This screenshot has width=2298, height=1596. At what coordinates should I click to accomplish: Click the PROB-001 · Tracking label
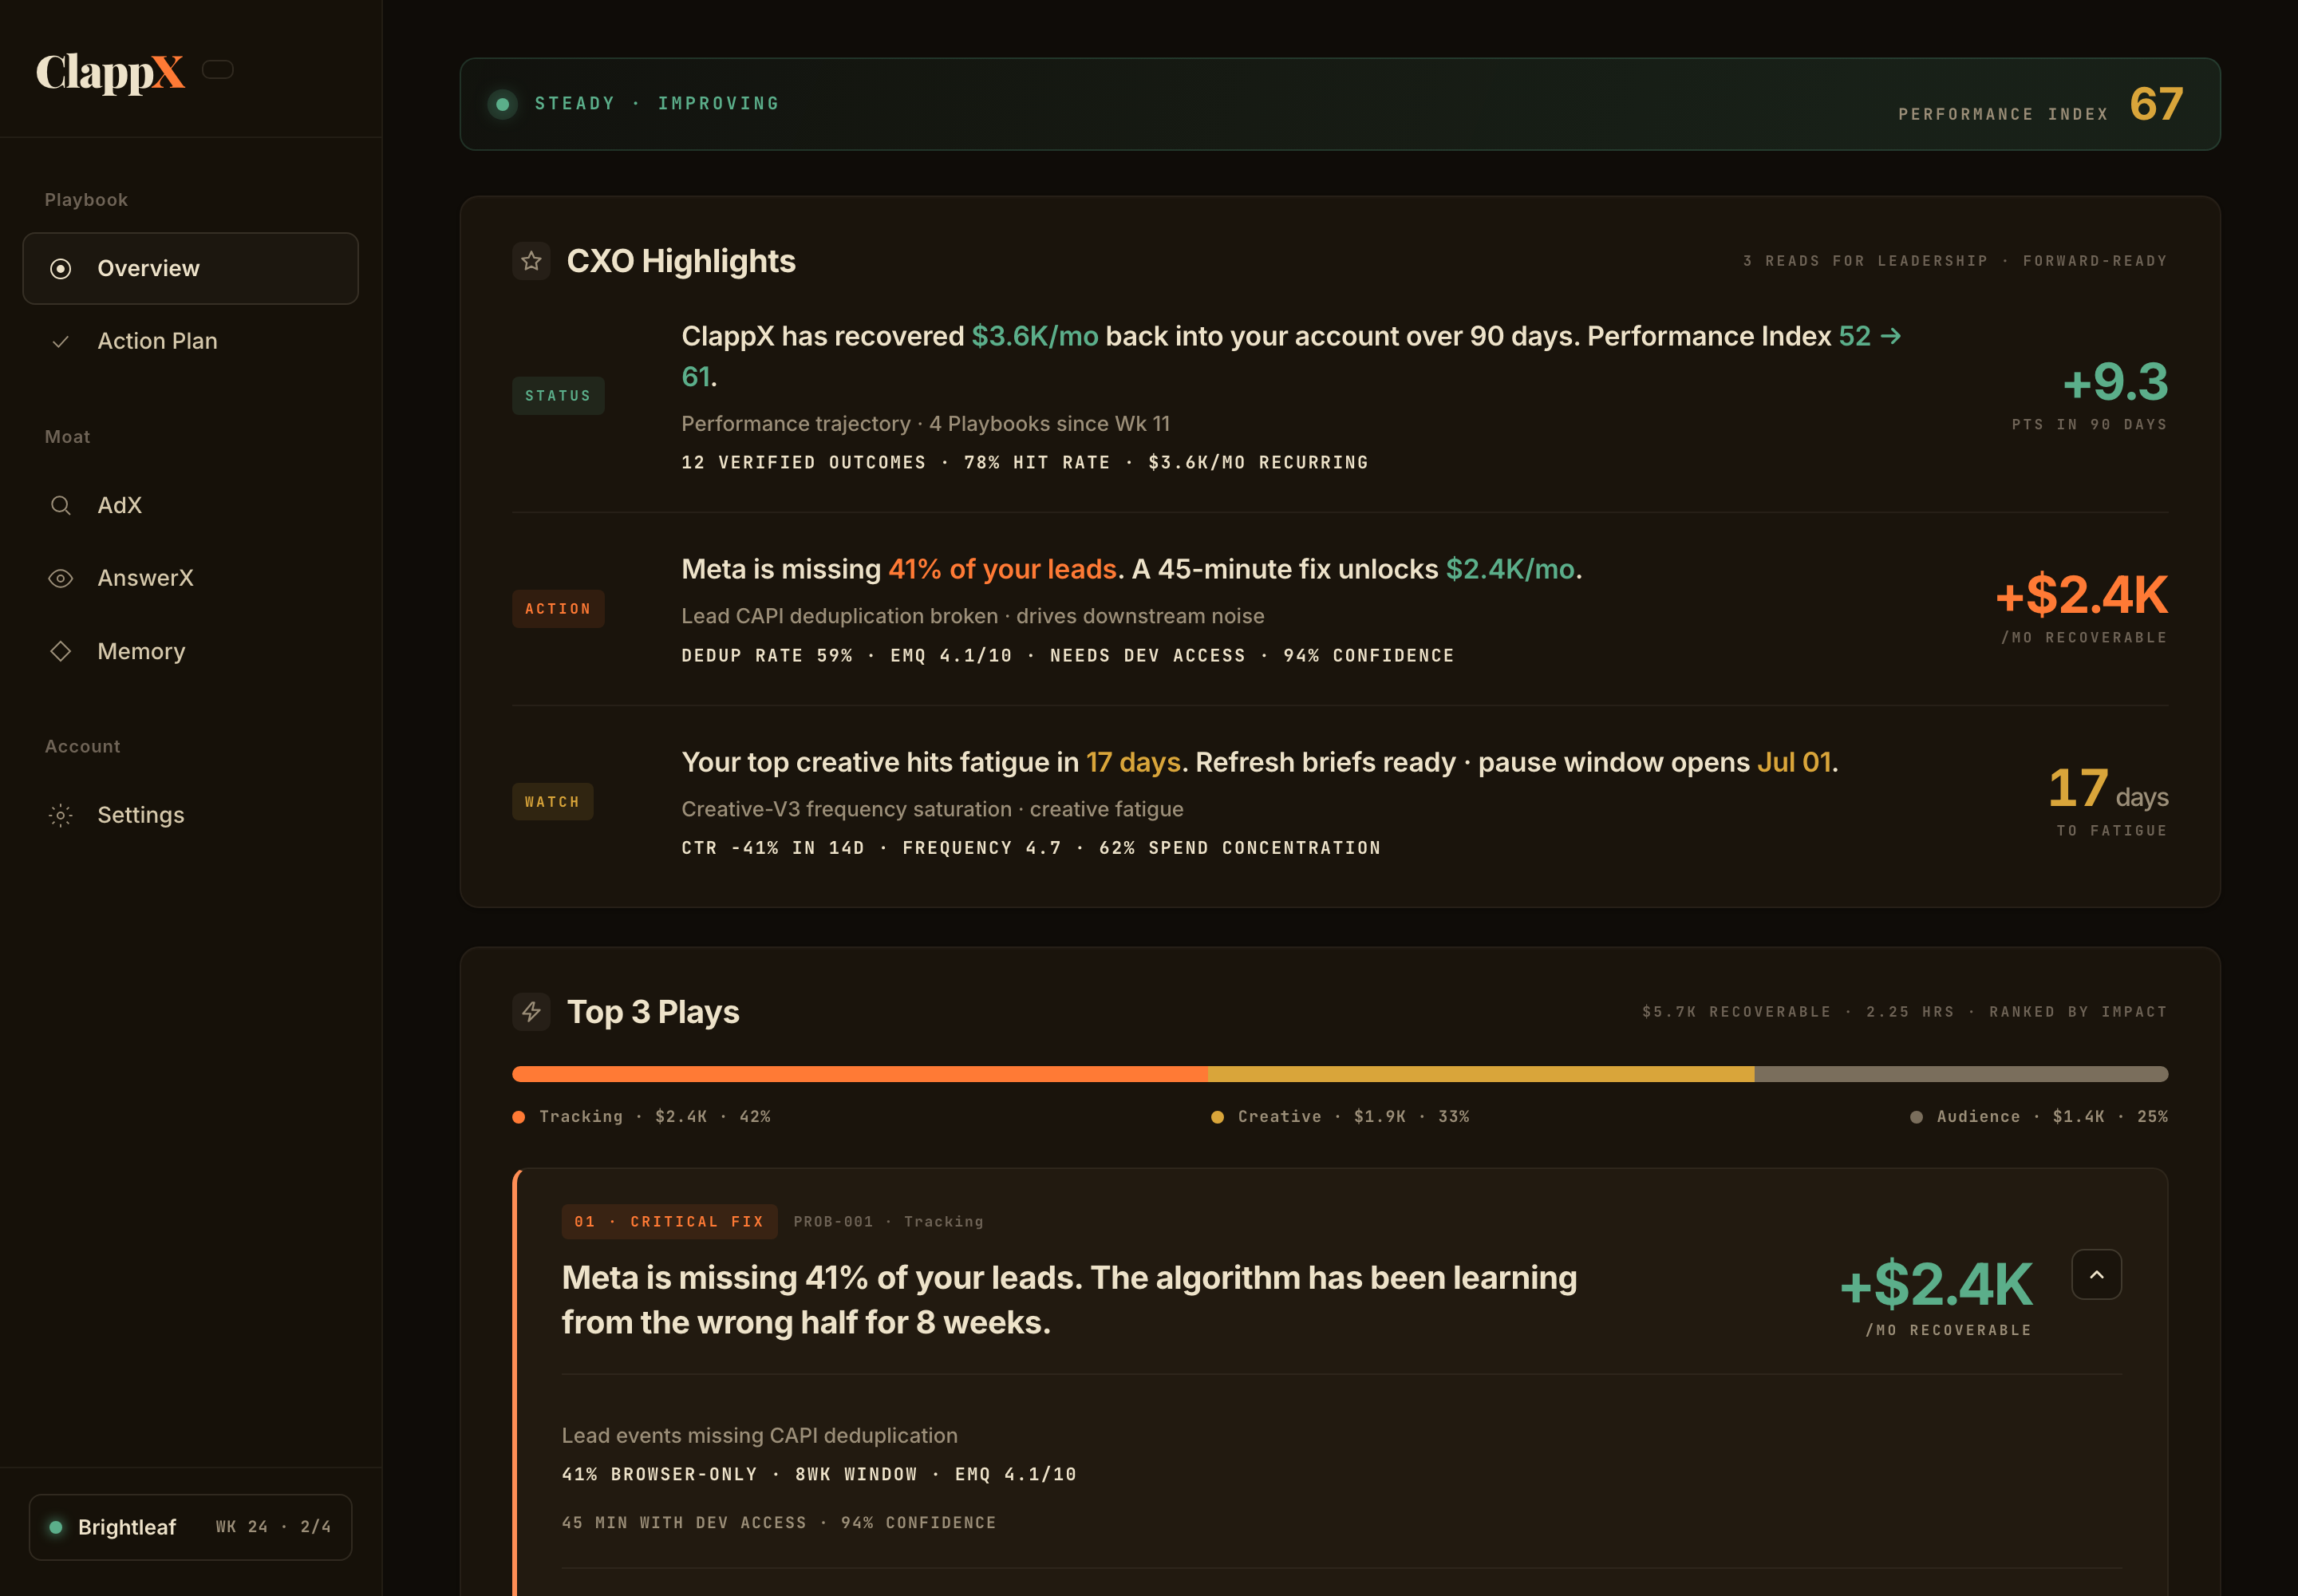888,1222
